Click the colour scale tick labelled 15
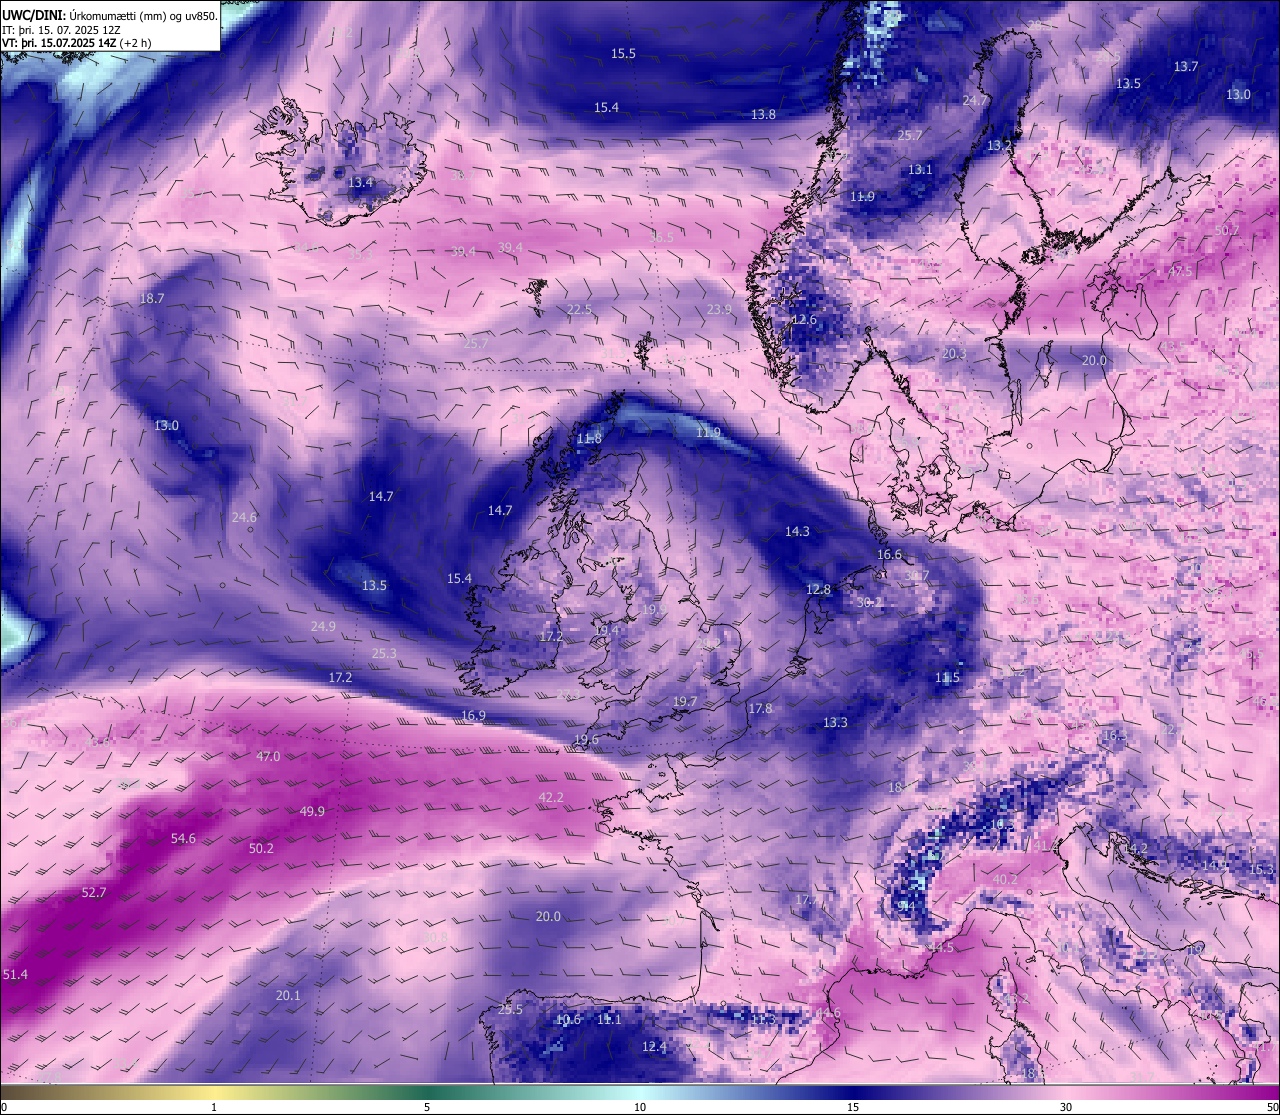Image resolution: width=1280 pixels, height=1115 pixels. (852, 1107)
